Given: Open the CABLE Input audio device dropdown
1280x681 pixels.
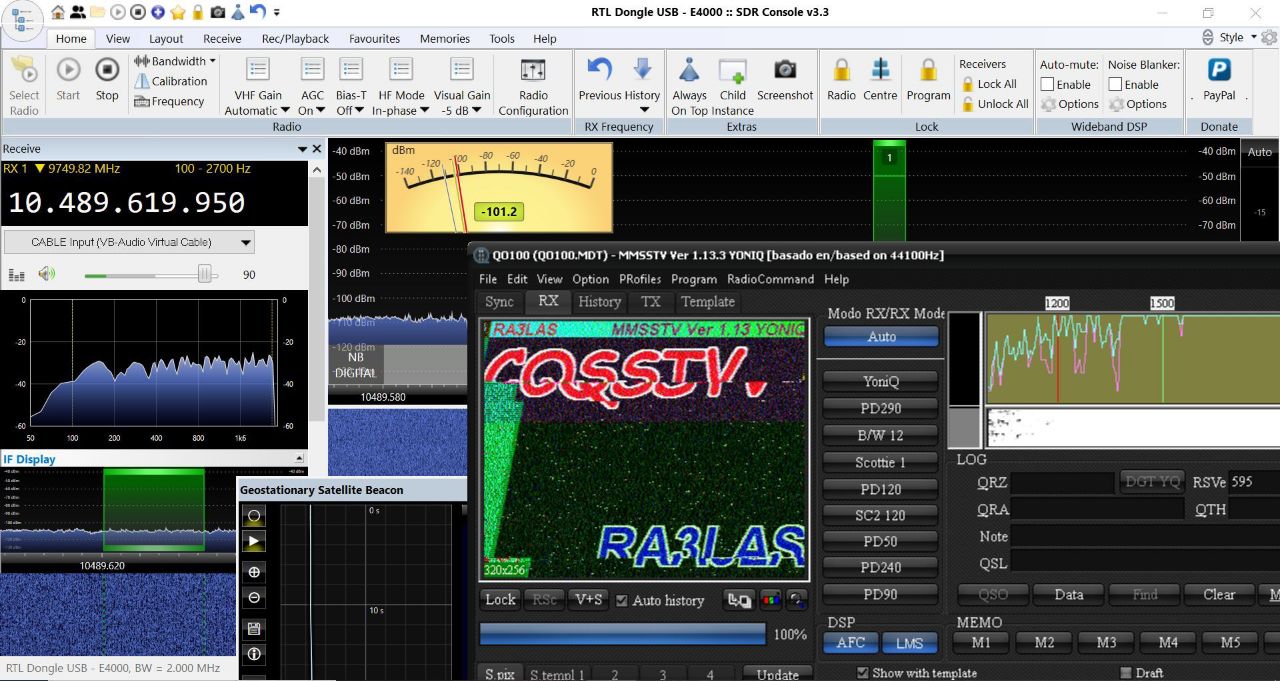Looking at the screenshot, I should [x=129, y=242].
